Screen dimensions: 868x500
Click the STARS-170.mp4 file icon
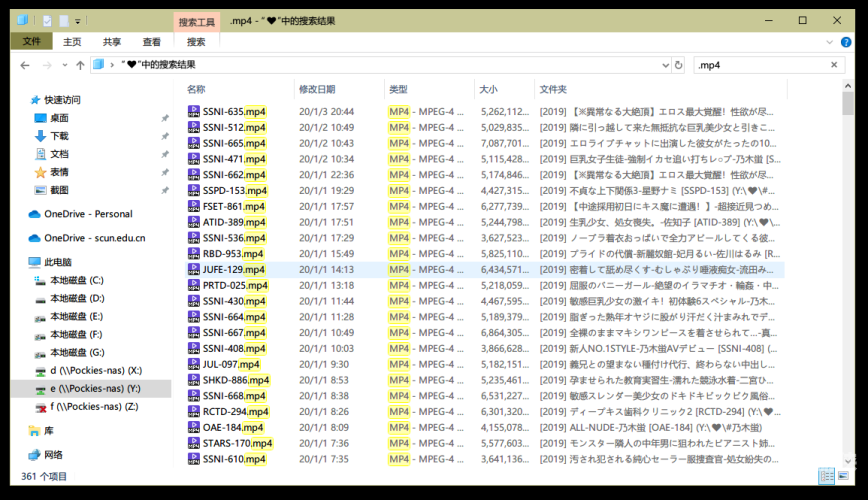pyautogui.click(x=194, y=443)
